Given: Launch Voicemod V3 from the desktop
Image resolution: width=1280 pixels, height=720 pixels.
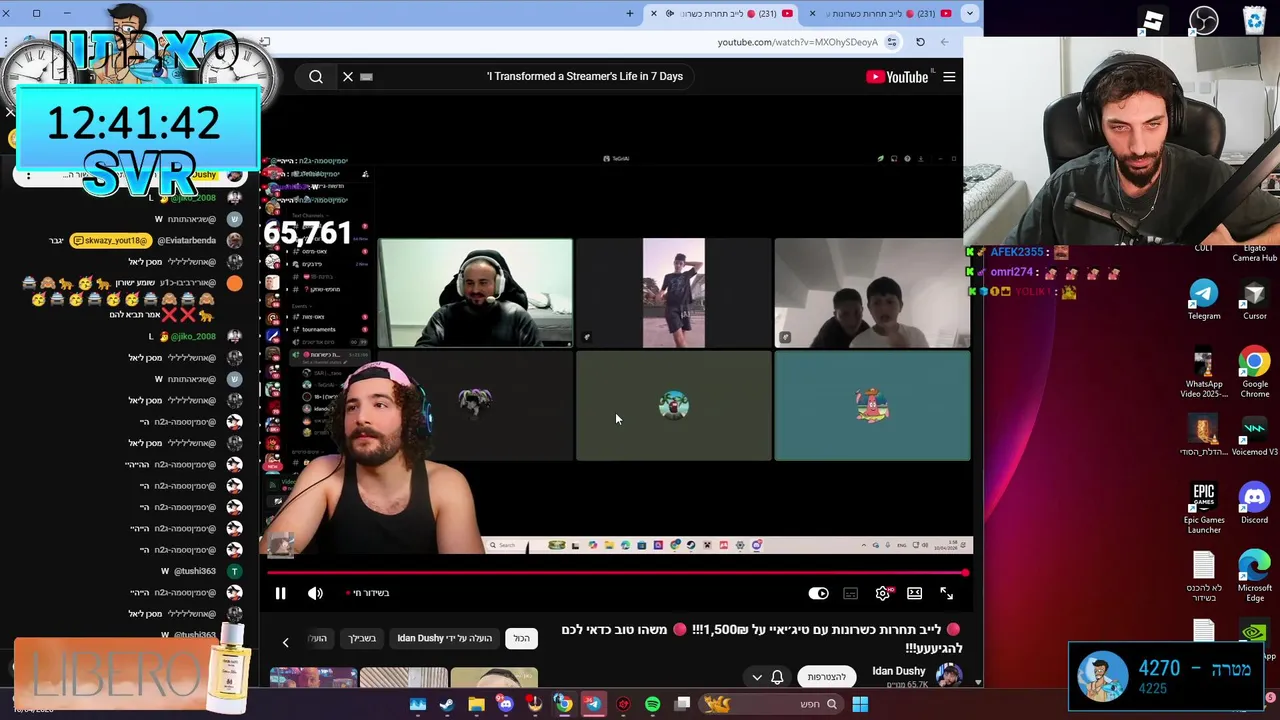Looking at the screenshot, I should (x=1254, y=437).
